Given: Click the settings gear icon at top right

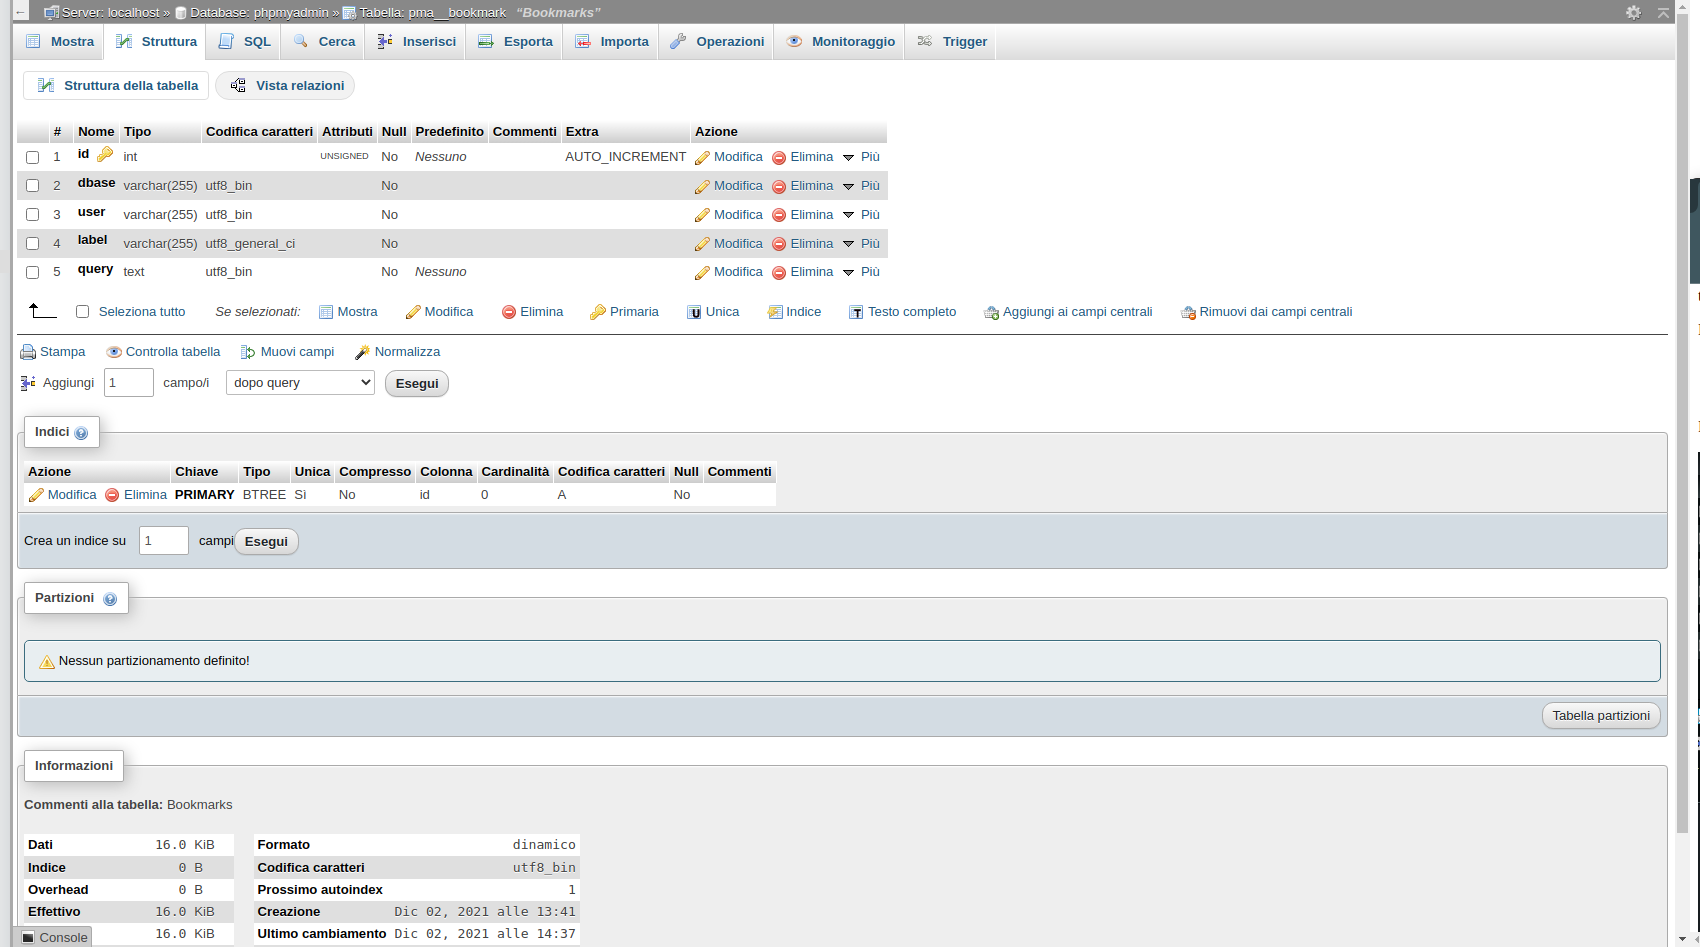Looking at the screenshot, I should coord(1633,13).
